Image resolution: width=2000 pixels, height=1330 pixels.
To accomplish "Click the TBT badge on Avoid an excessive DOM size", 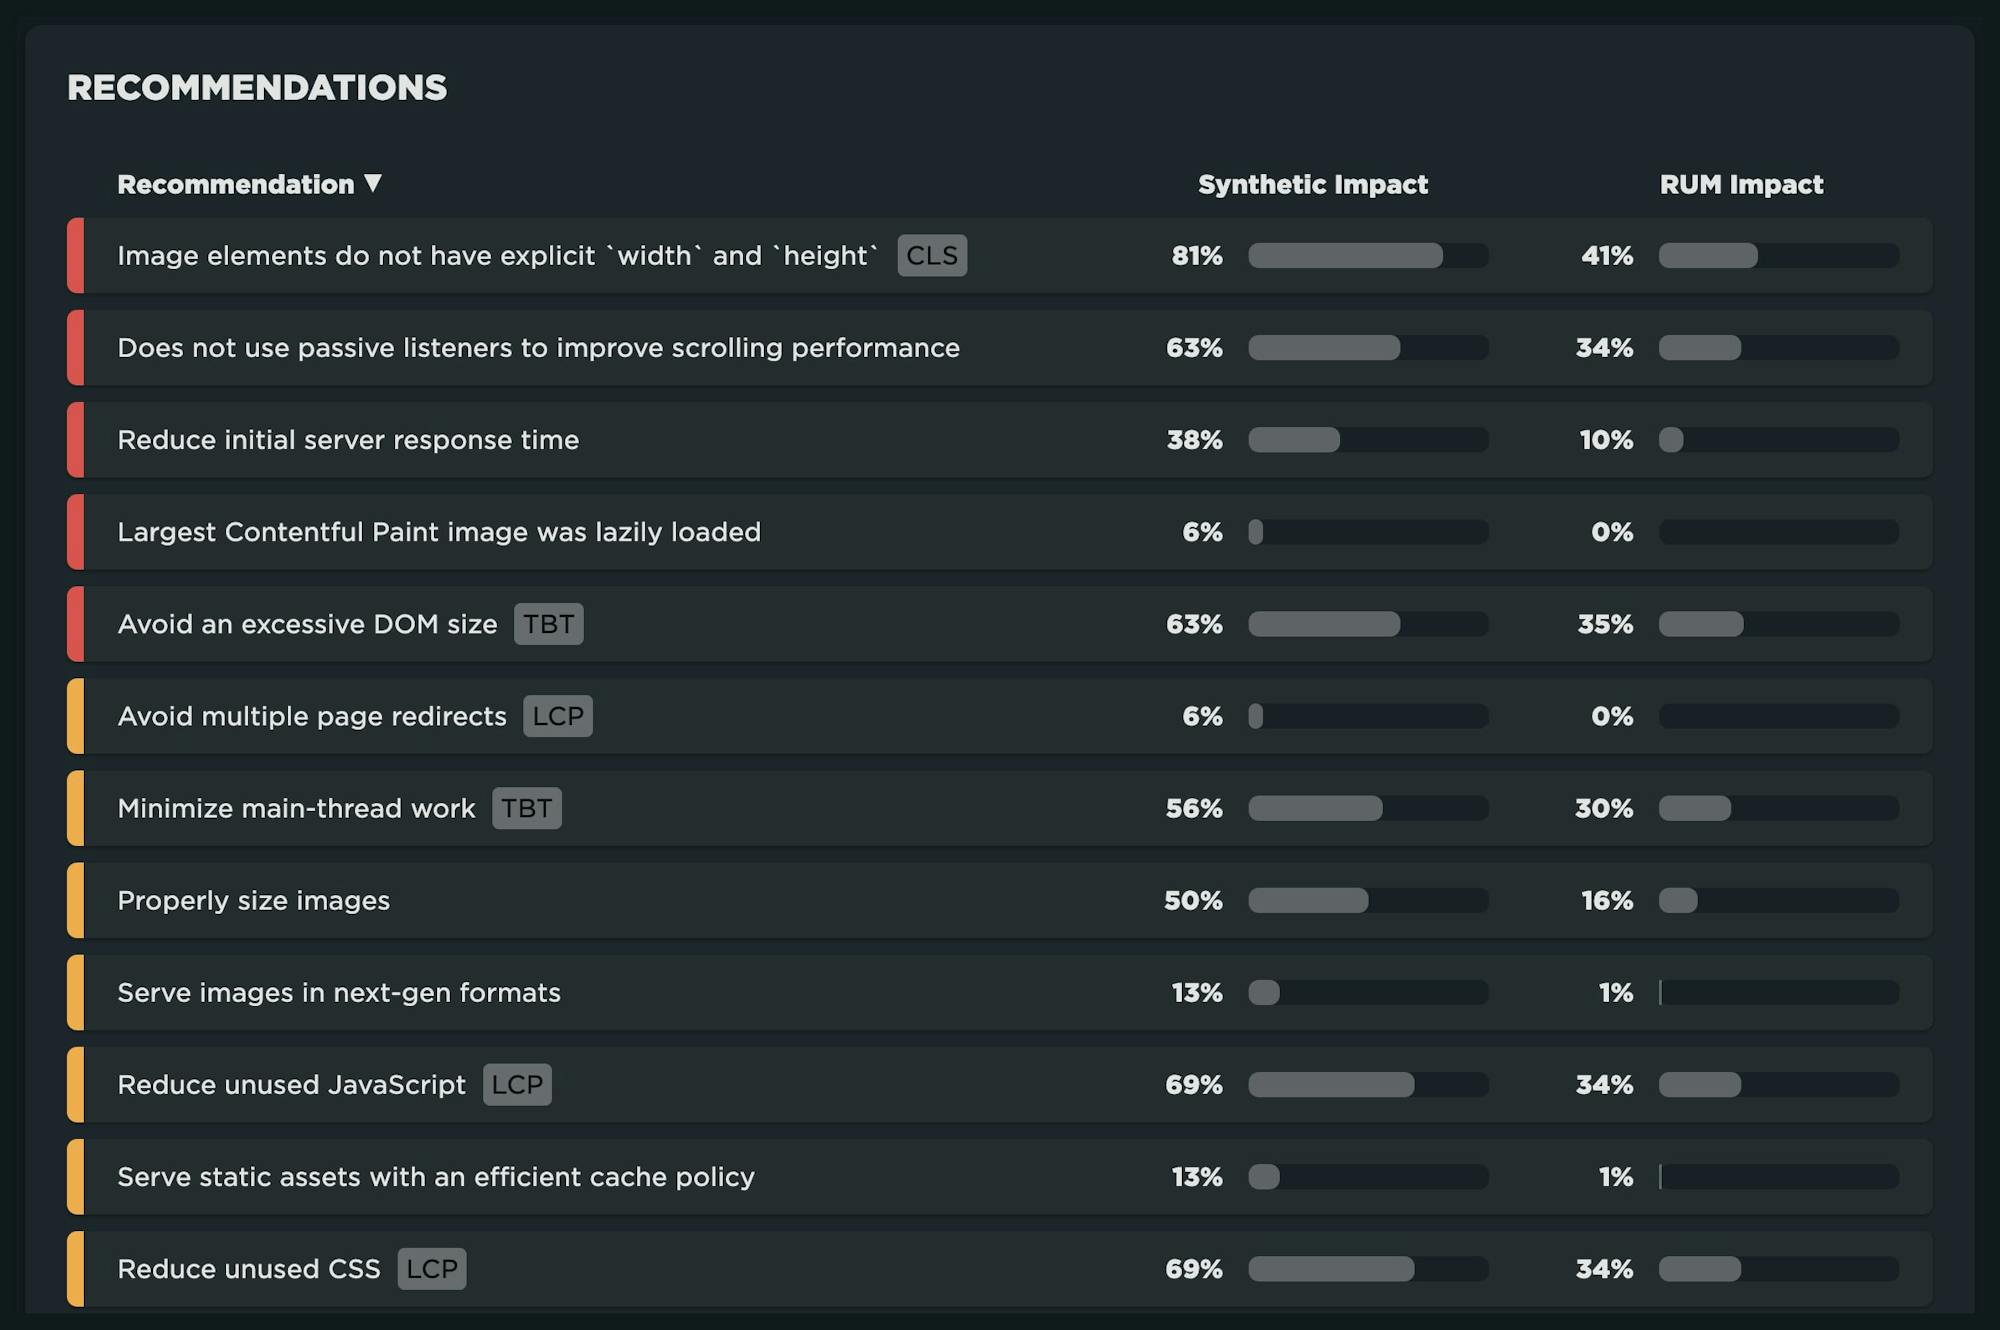I will pos(548,623).
